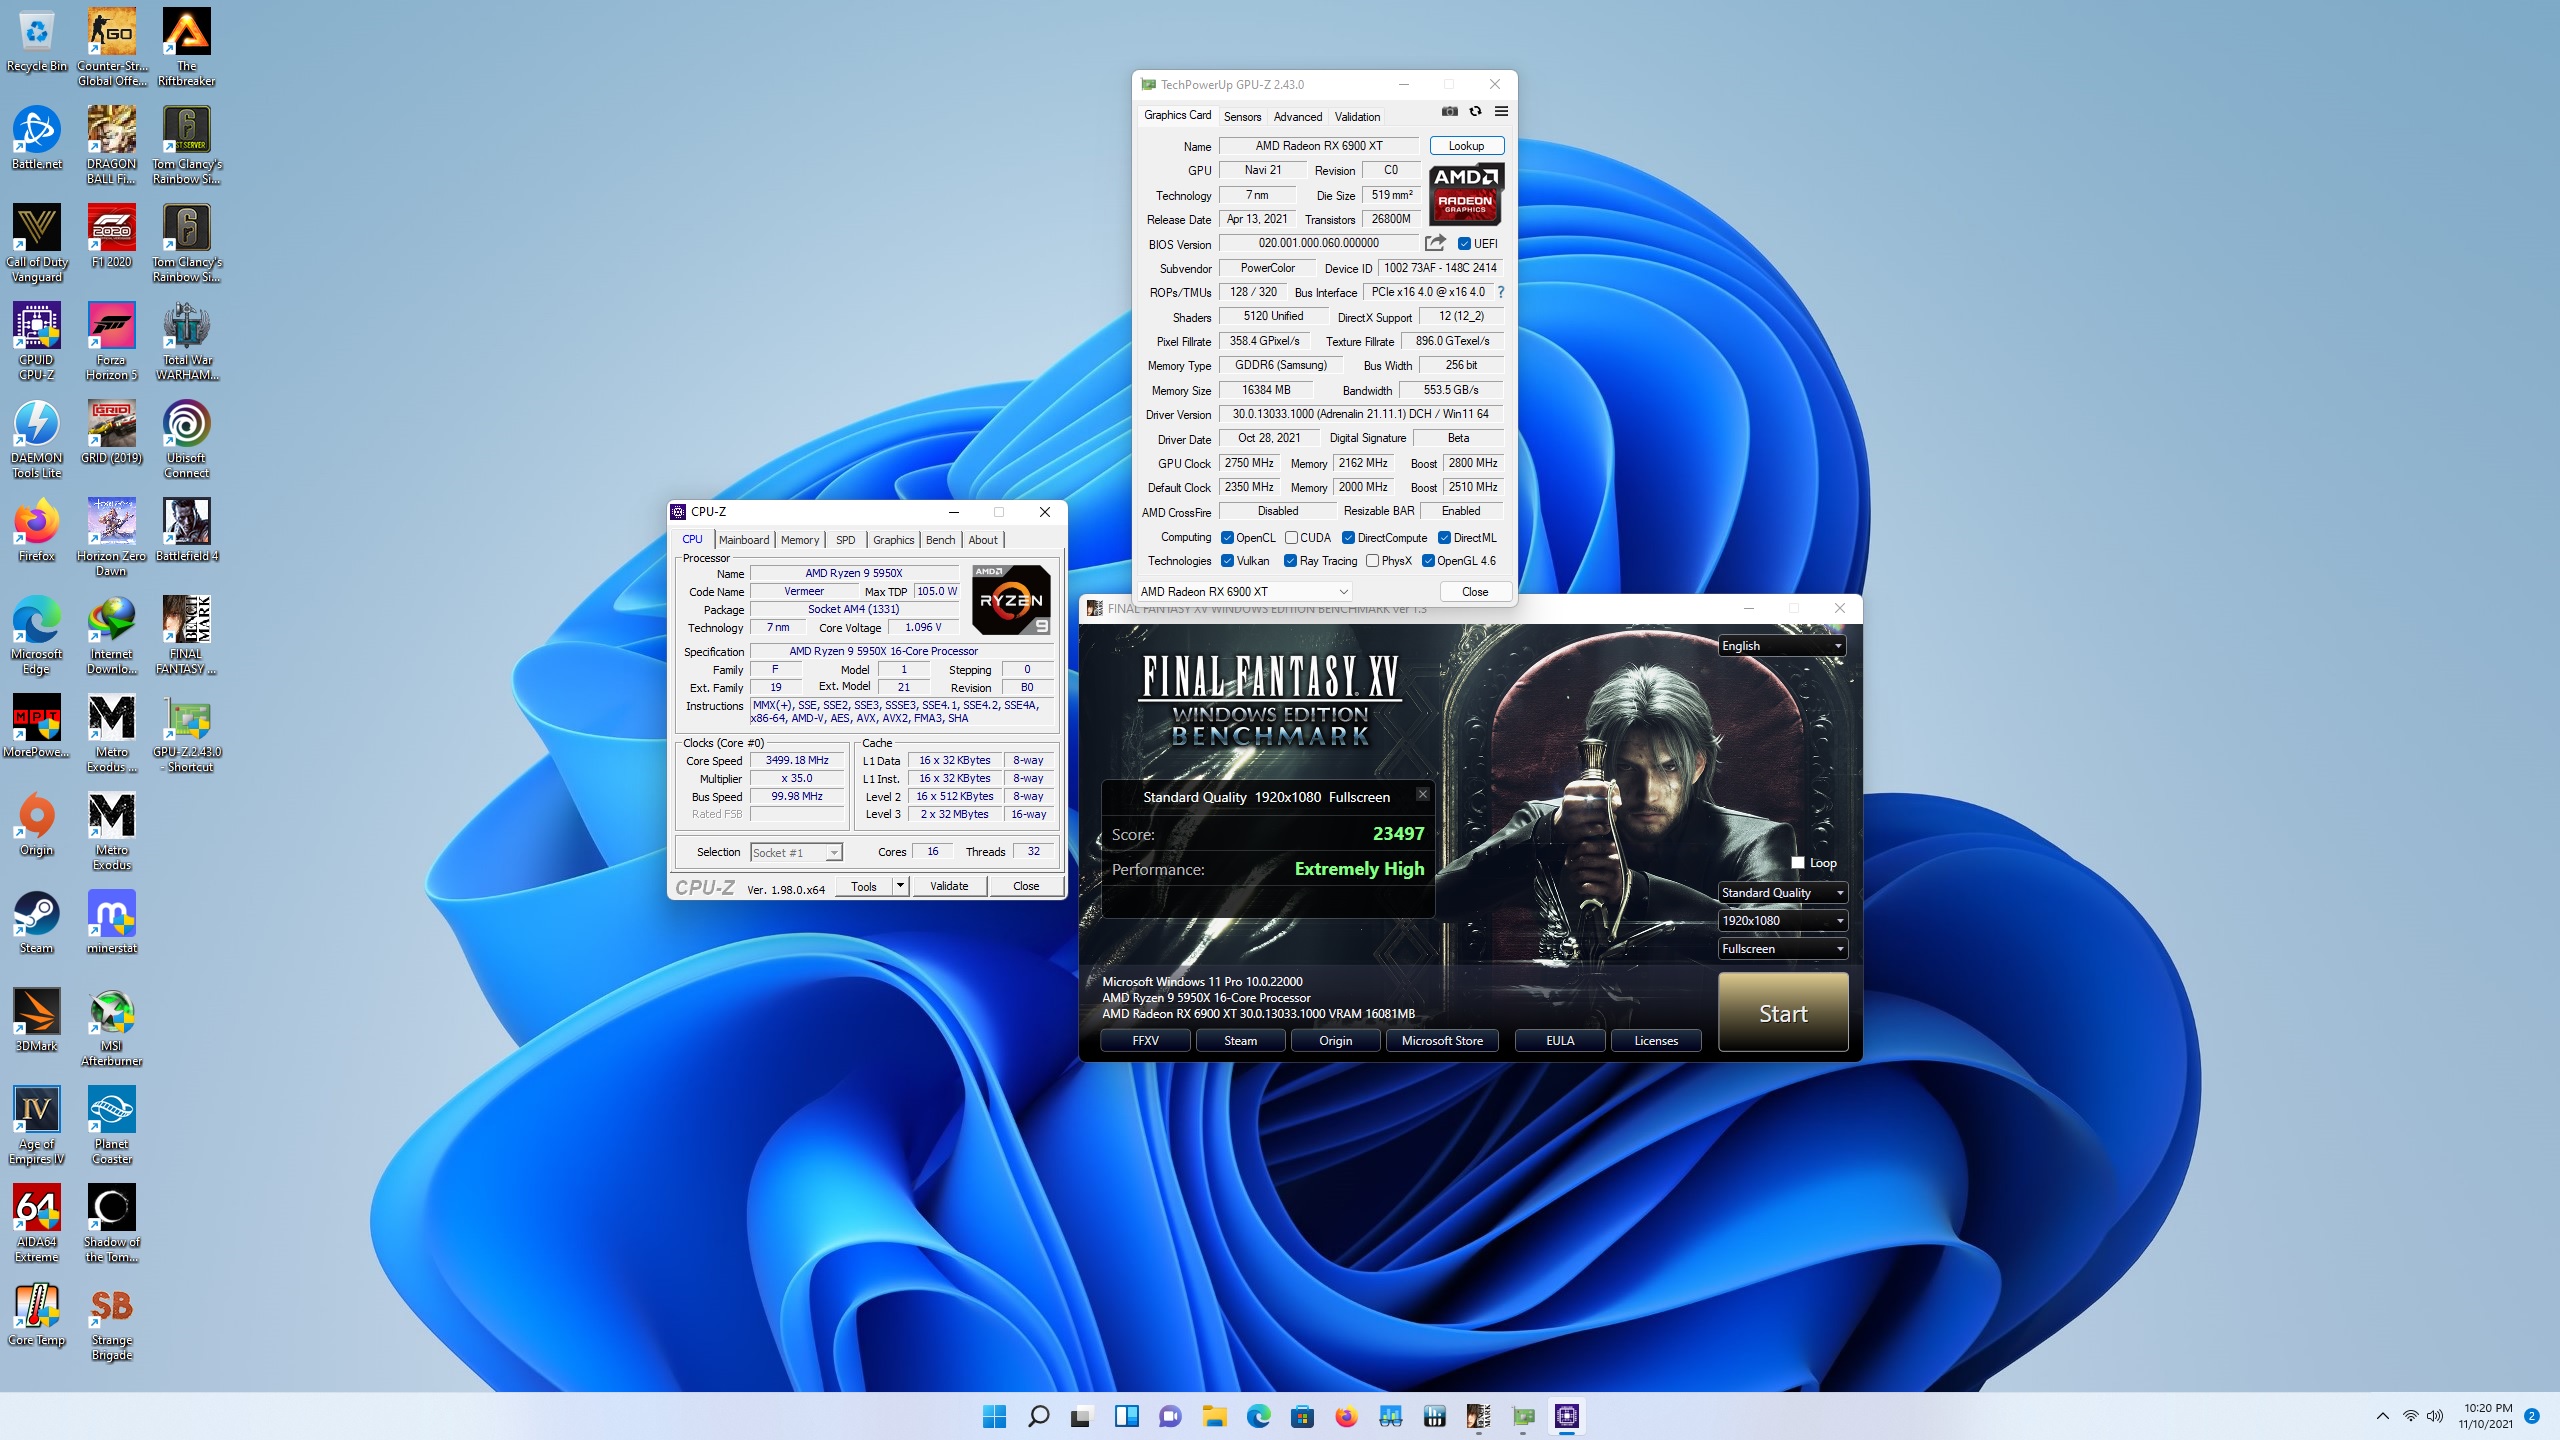The height and width of the screenshot is (1440, 2560).
Task: Select the minerstat desktop icon
Action: (x=111, y=922)
